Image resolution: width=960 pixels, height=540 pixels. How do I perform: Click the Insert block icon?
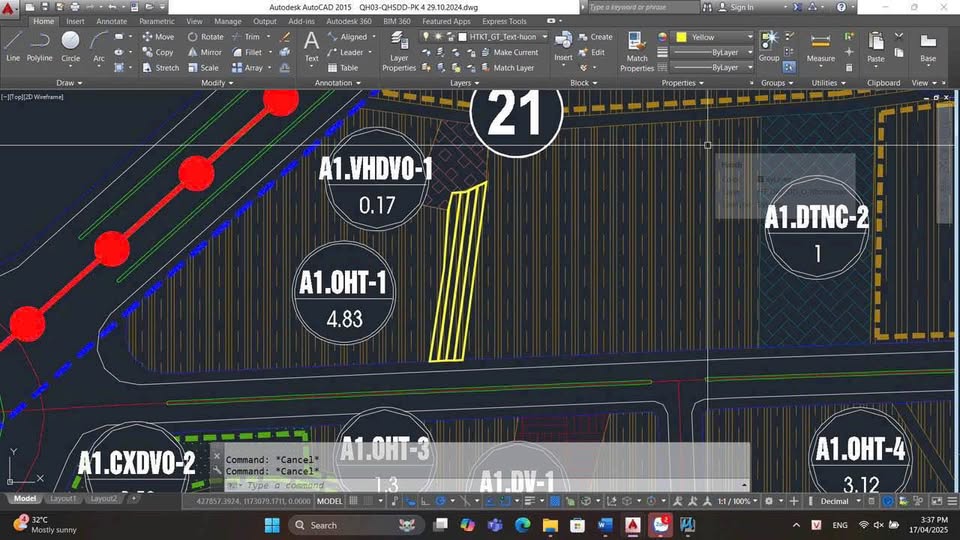[x=564, y=45]
